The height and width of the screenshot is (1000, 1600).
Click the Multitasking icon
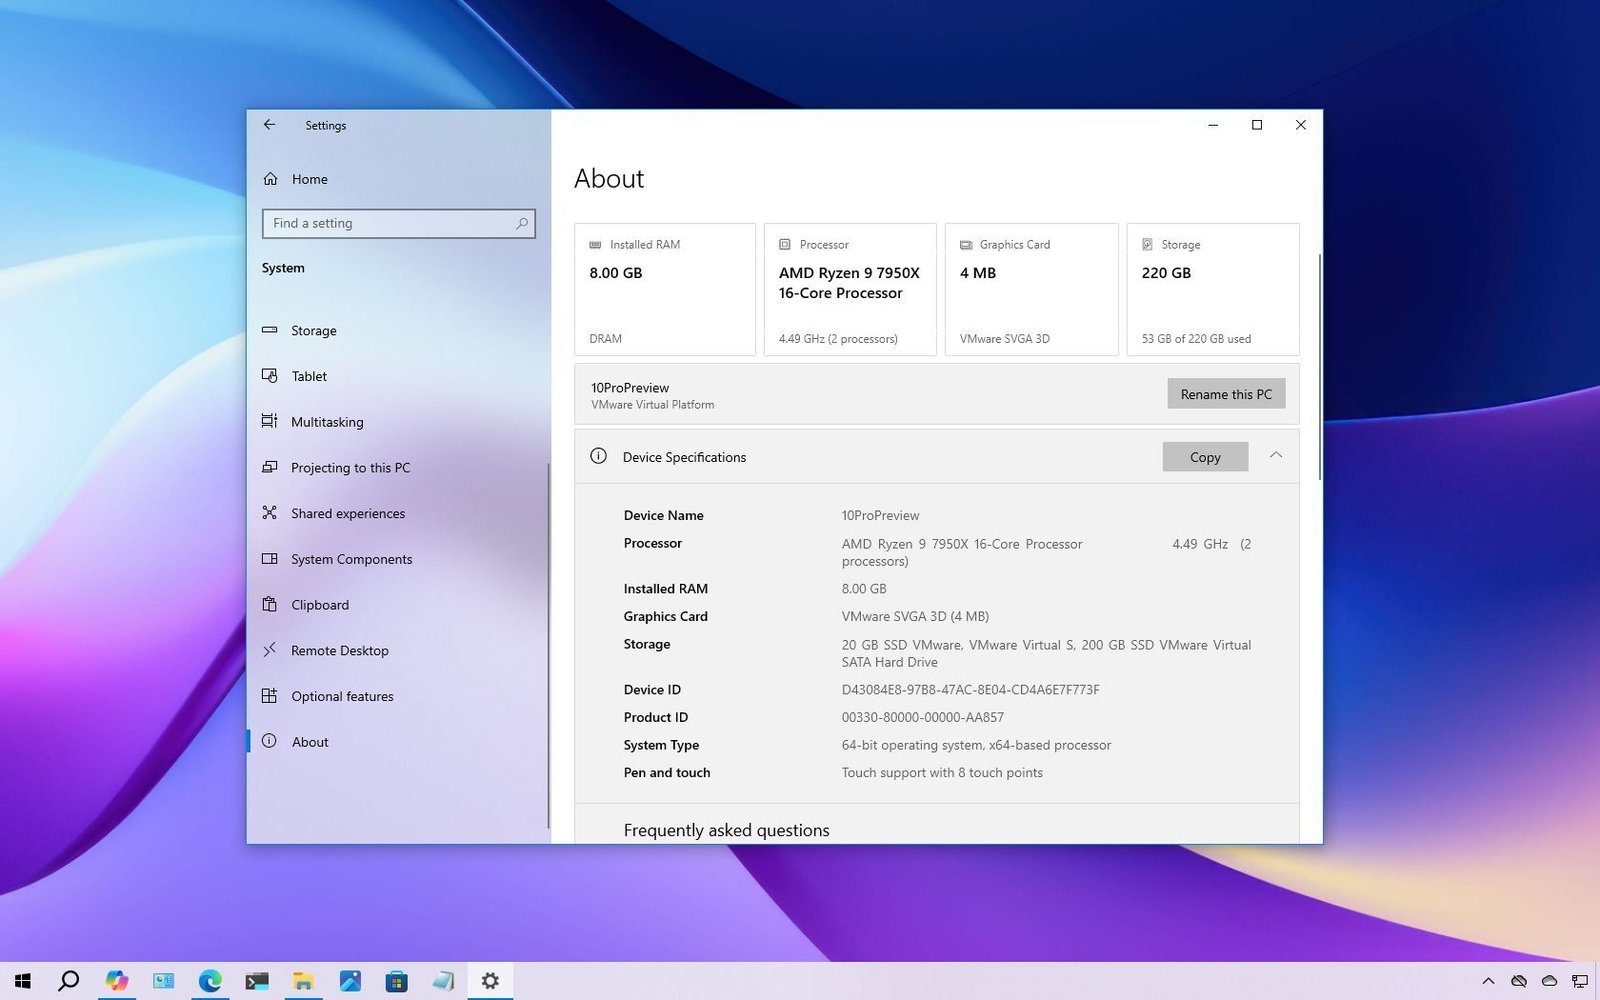tap(270, 422)
